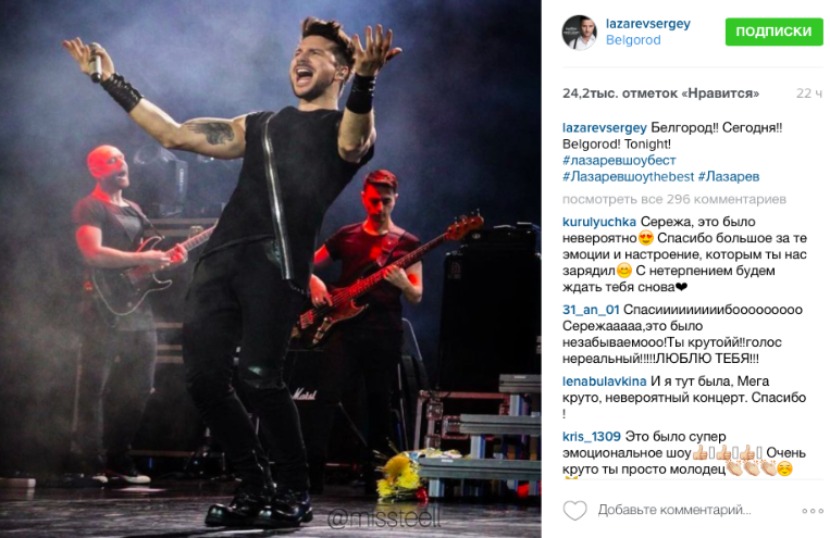830x538 pixels.
Task: Open lazarevsergey username in the caption
Action: coord(605,128)
